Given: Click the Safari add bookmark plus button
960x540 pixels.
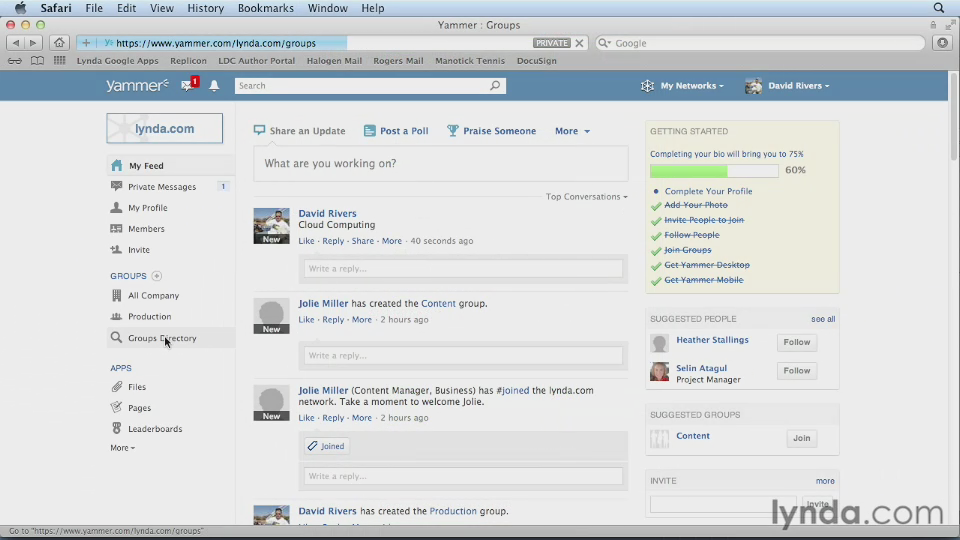Looking at the screenshot, I should (86, 43).
